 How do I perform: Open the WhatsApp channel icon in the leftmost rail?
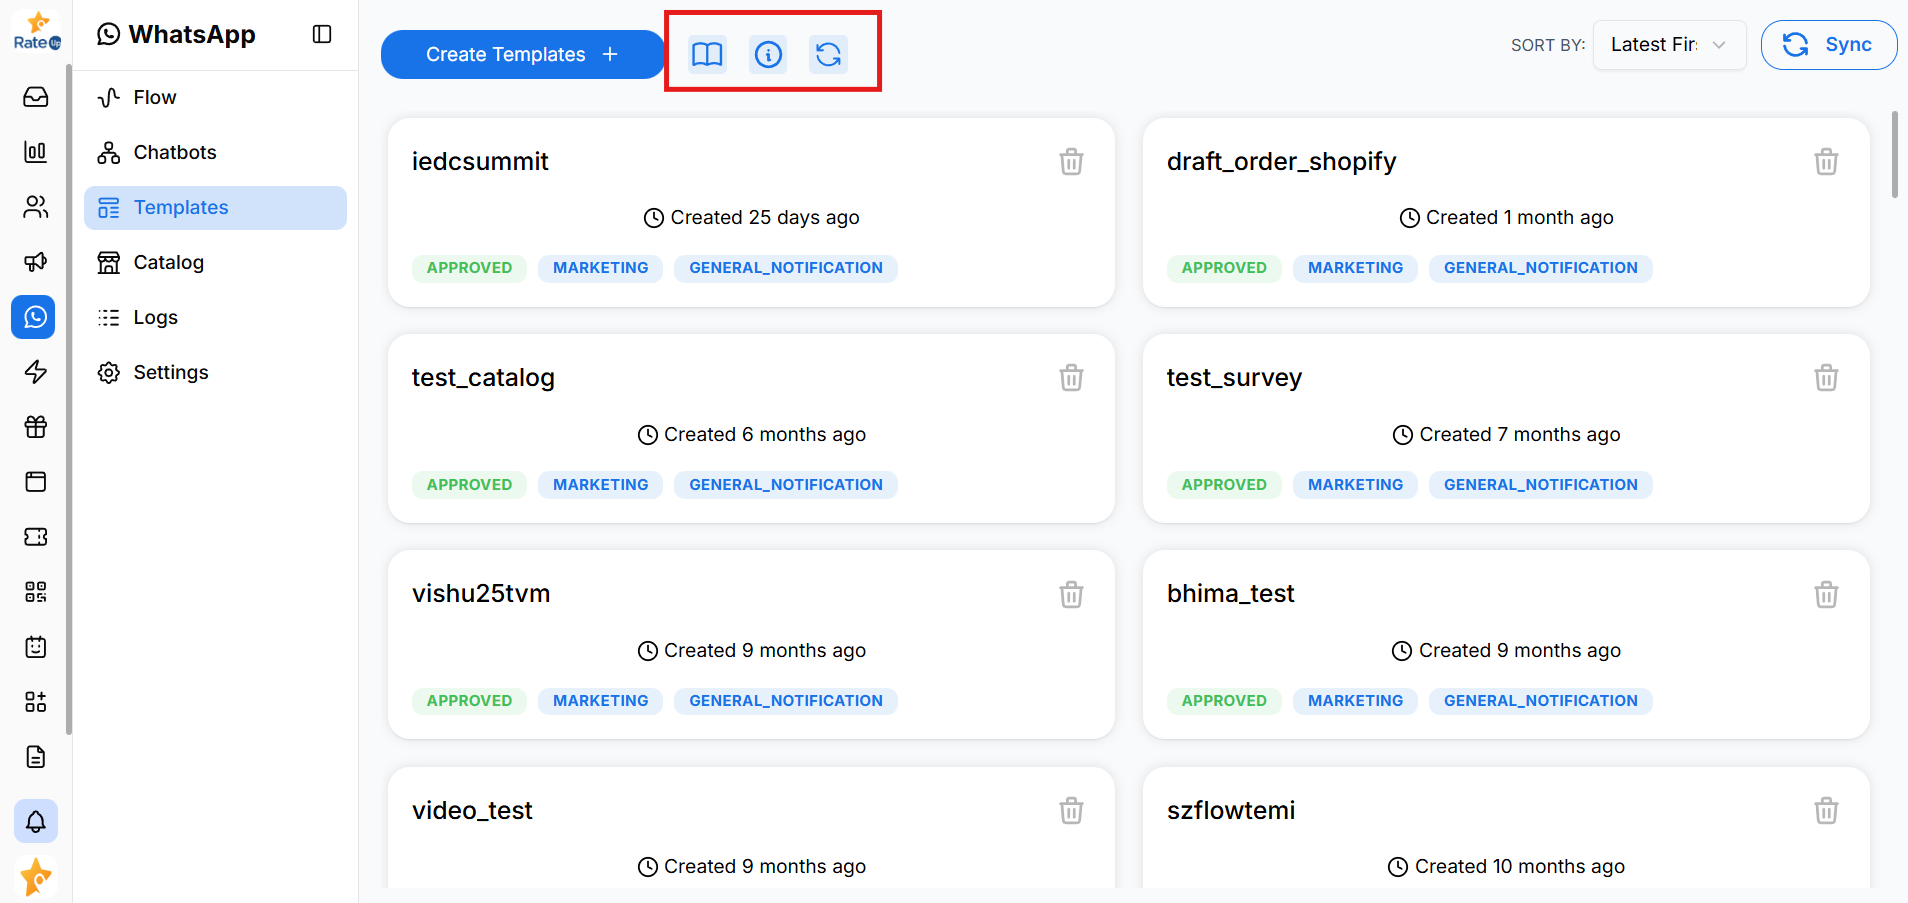[x=34, y=317]
